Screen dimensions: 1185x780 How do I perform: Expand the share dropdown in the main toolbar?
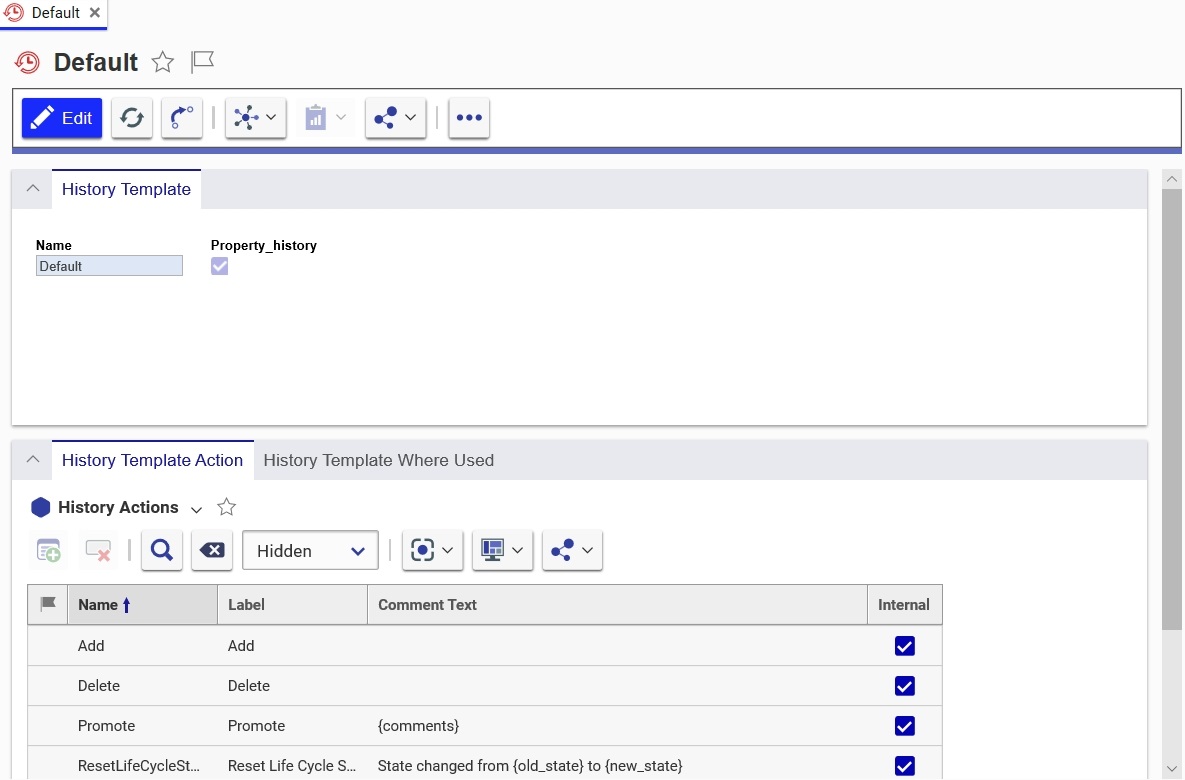[x=395, y=118]
